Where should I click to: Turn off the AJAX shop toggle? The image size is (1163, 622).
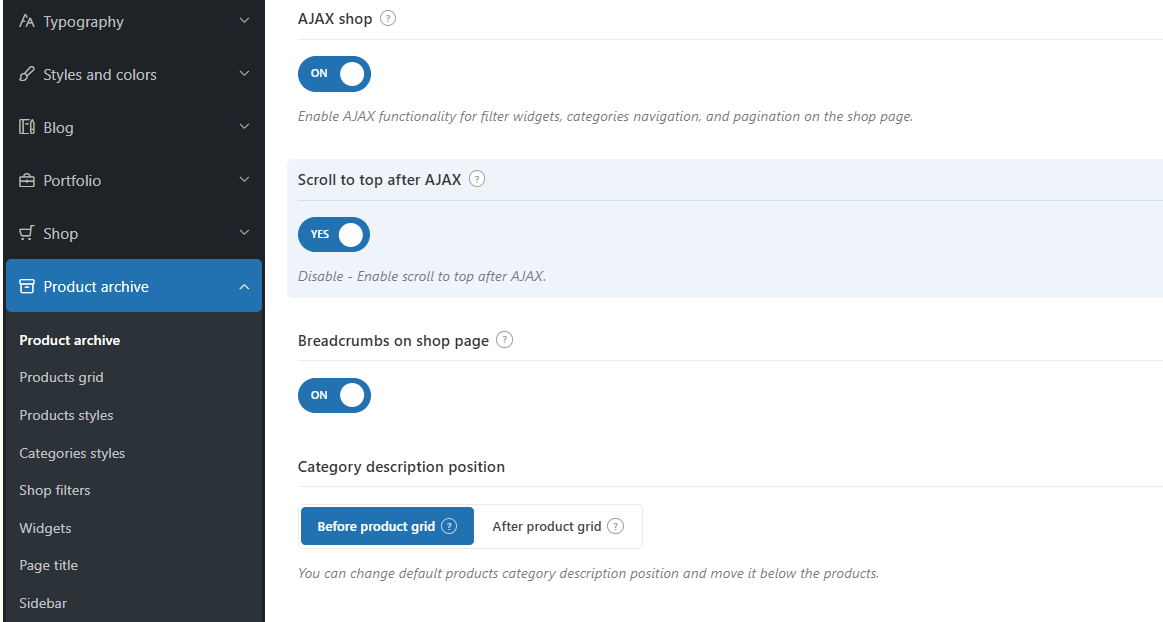334,74
